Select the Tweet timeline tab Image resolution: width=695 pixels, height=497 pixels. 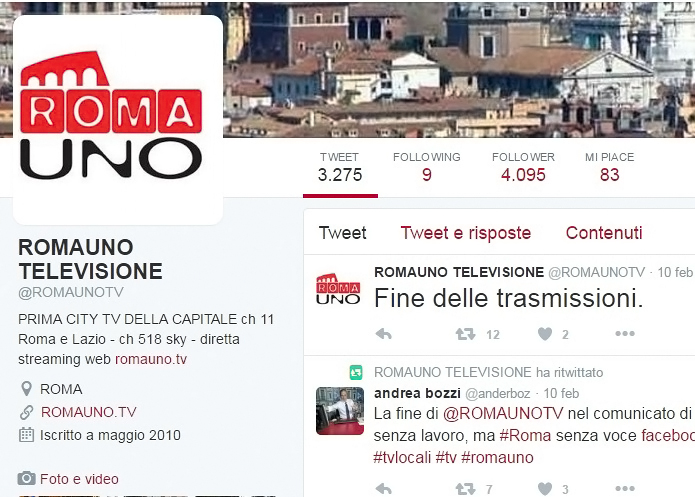coord(342,233)
